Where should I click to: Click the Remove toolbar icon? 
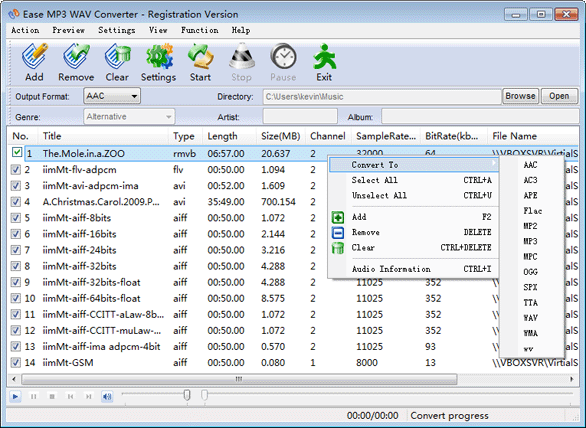[x=76, y=57]
